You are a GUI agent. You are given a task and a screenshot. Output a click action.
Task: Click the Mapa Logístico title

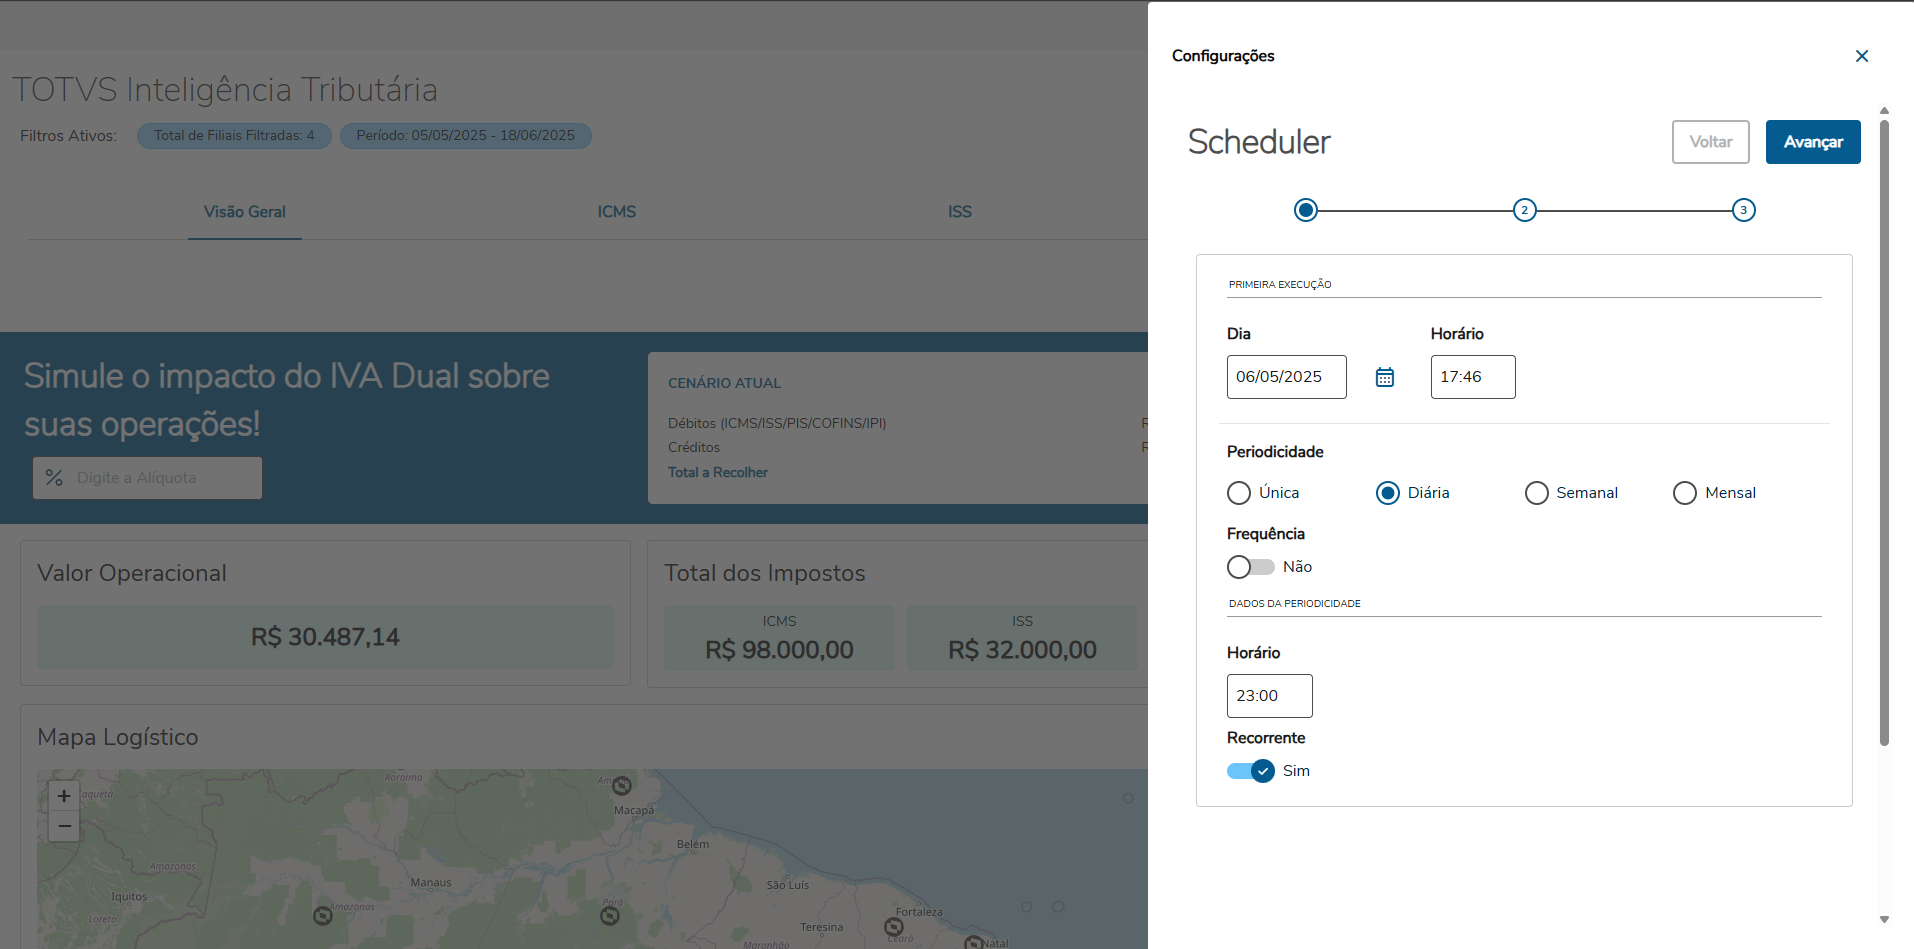[118, 737]
